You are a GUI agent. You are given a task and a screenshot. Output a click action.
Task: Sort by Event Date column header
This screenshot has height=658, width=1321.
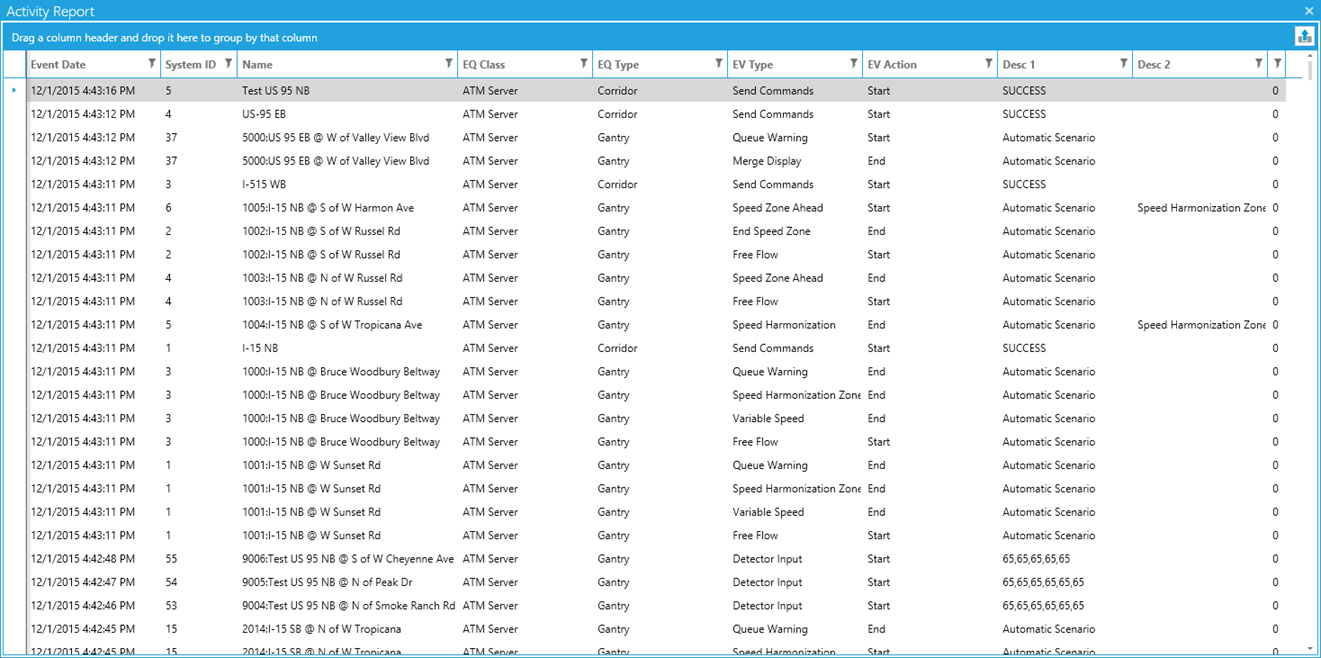[58, 64]
